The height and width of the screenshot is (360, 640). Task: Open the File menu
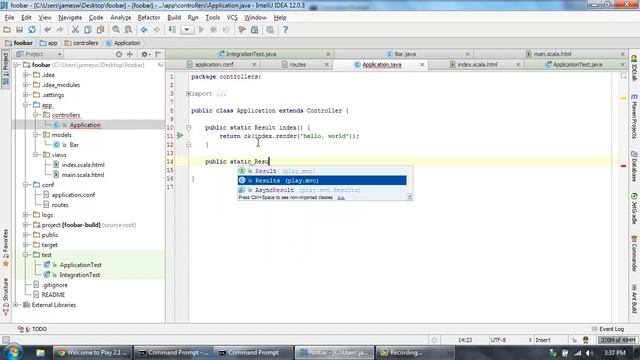(9, 18)
